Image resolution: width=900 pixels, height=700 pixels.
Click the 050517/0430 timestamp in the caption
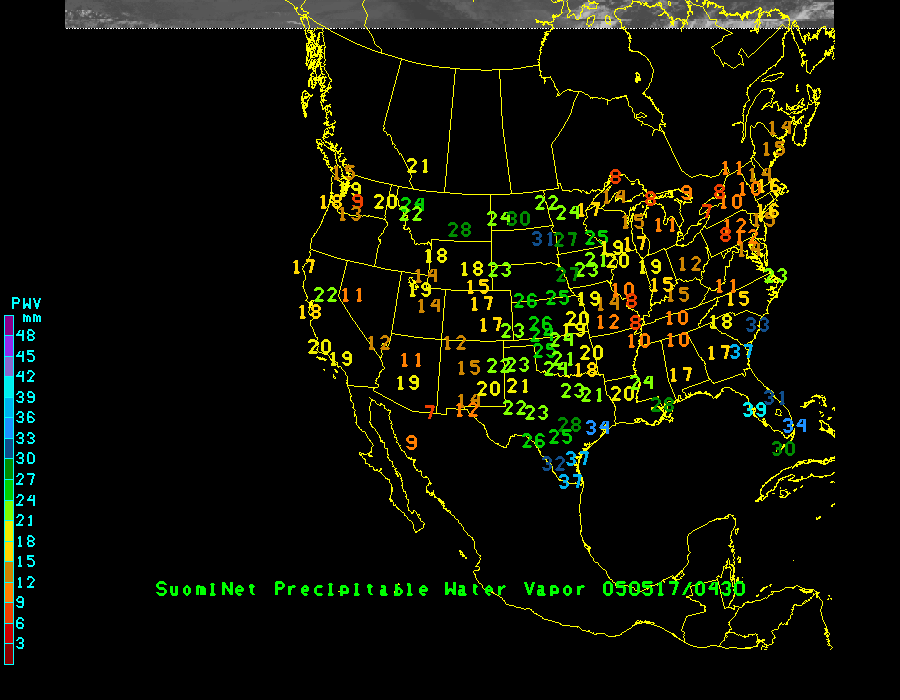coord(673,589)
